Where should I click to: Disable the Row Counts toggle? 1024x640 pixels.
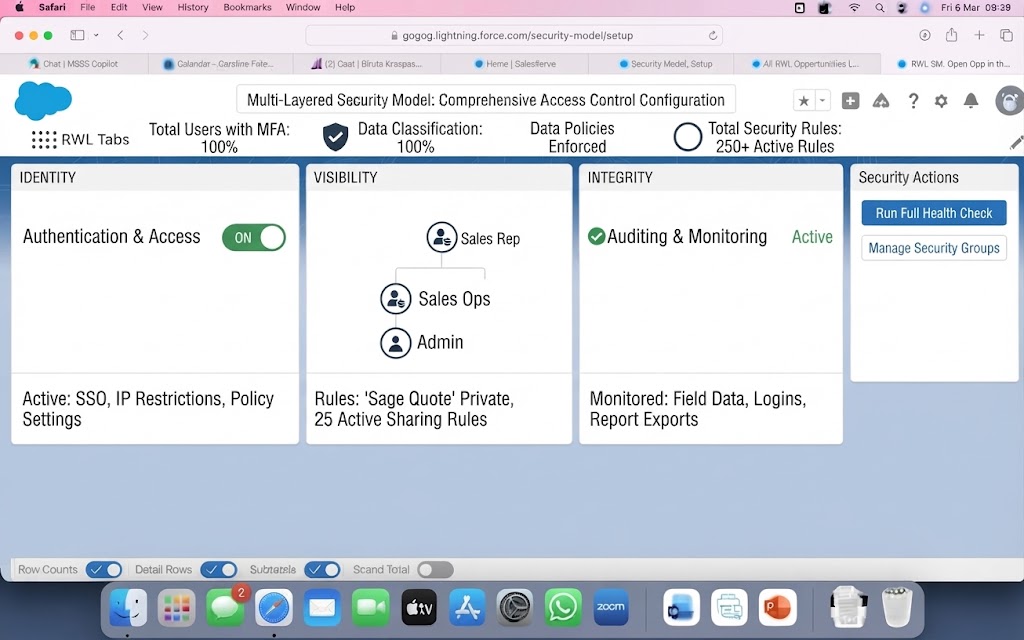coord(104,569)
